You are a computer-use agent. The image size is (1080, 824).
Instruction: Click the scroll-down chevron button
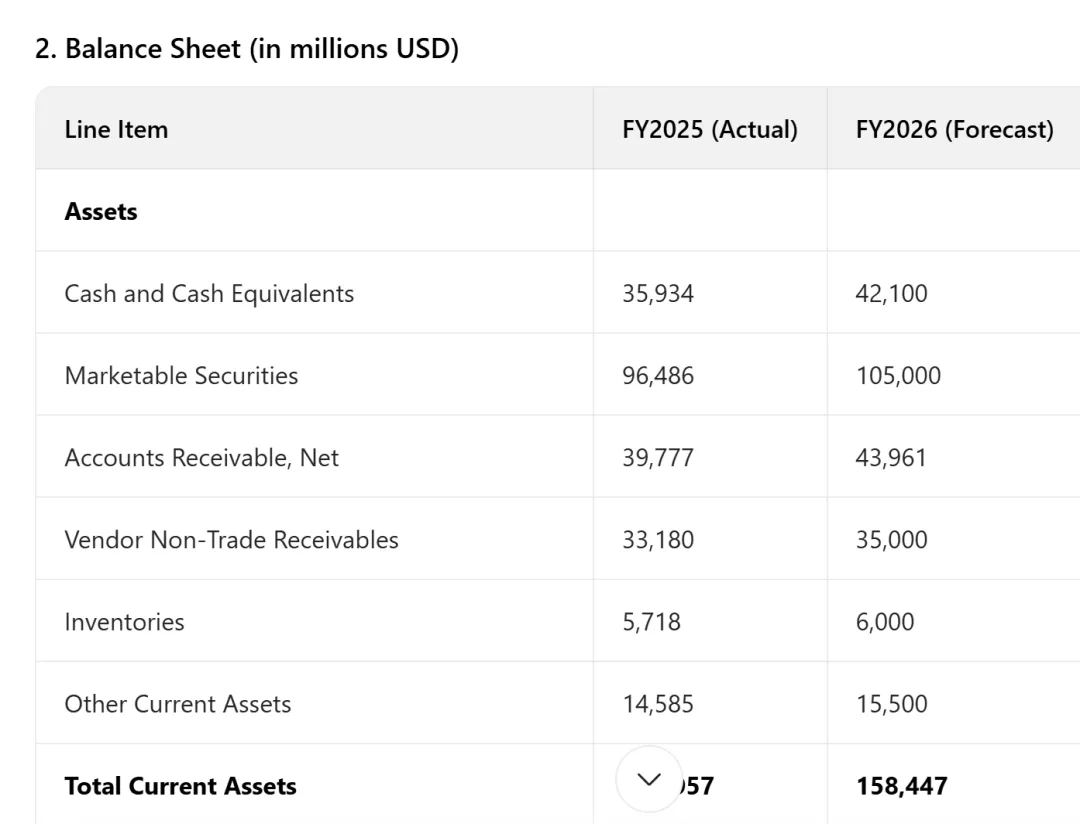(649, 779)
